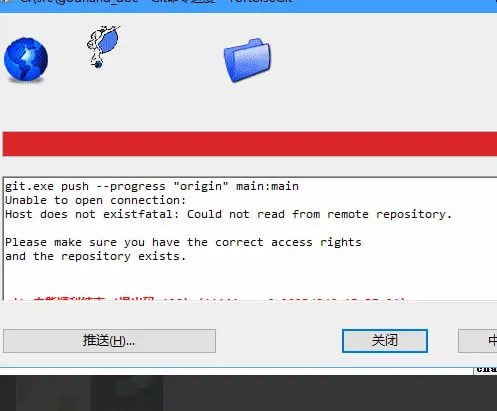Click the 推送(H)... push button
This screenshot has height=411, width=497.
(x=109, y=341)
